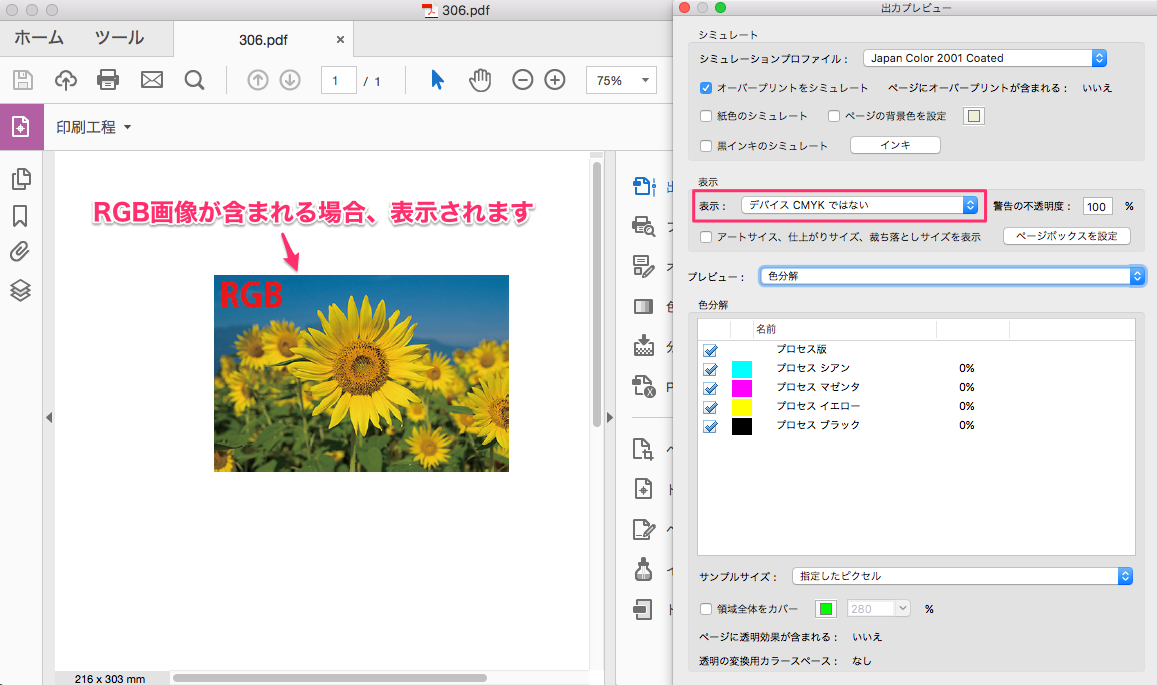This screenshot has width=1157, height=685.
Task: Uncheck the プロセス シアン separation
Action: pos(711,369)
